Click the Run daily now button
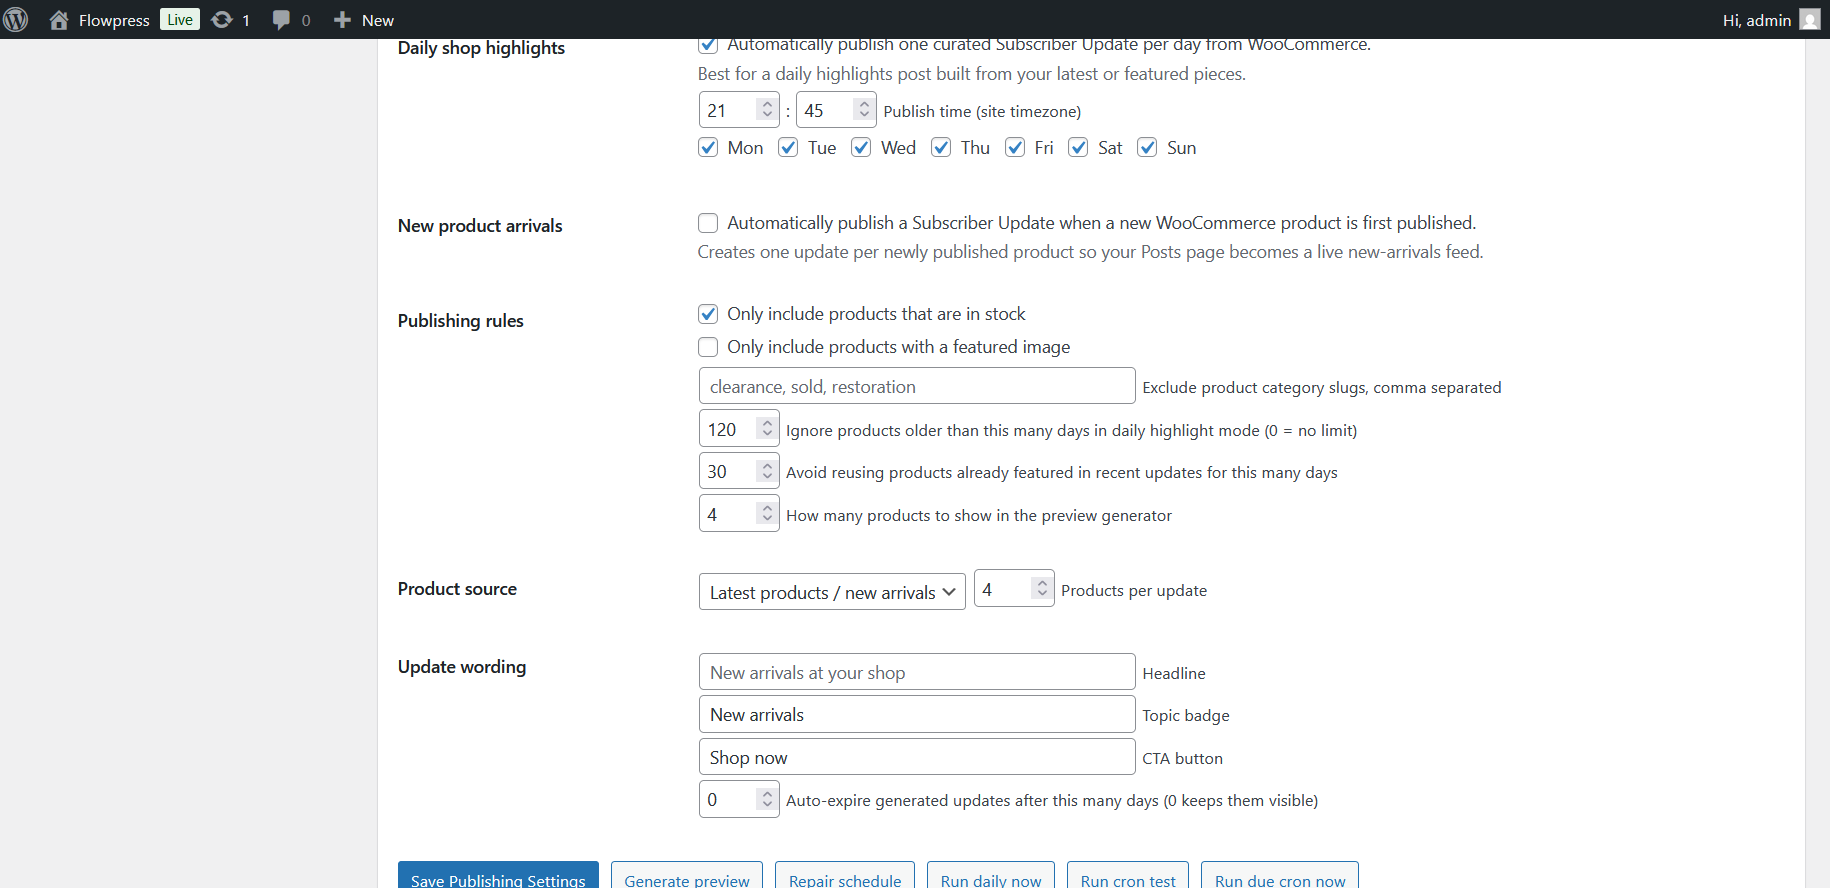Viewport: 1830px width, 888px height. pyautogui.click(x=991, y=876)
